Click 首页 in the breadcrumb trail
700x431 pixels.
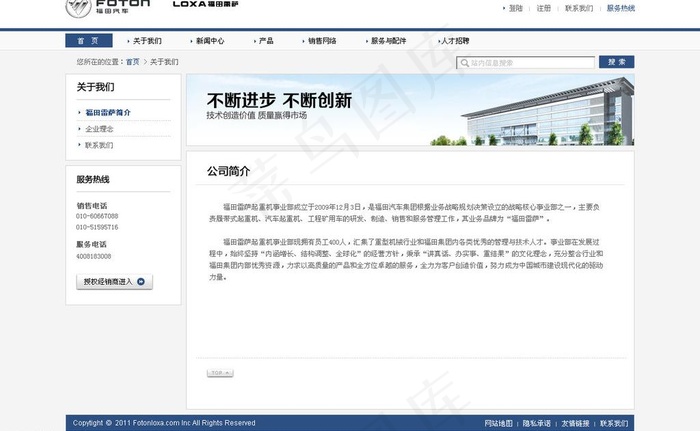(x=133, y=62)
